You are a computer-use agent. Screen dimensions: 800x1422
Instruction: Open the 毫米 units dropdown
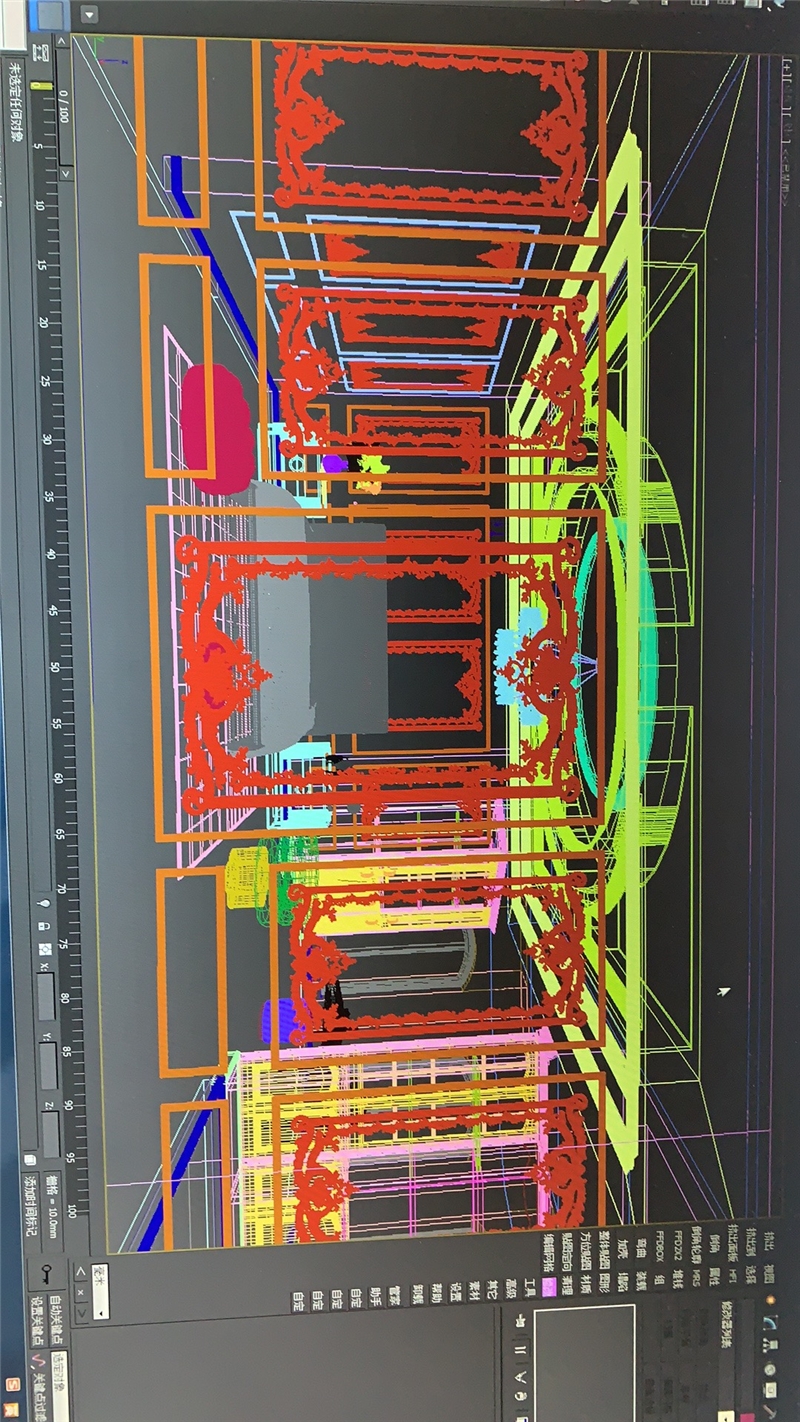[x=100, y=1290]
